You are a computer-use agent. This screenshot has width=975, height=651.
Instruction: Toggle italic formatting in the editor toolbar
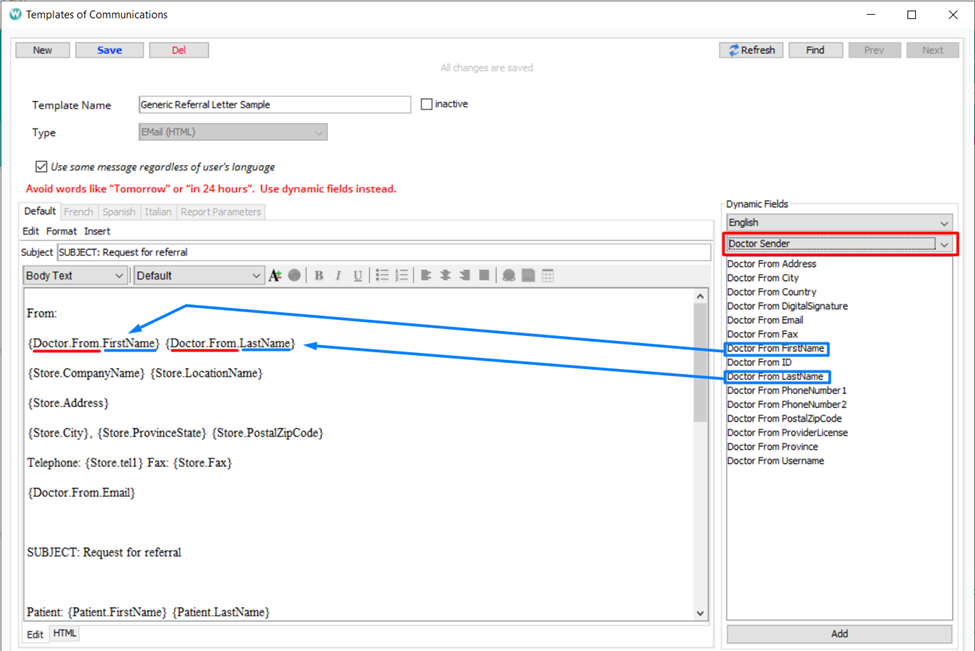coord(338,275)
